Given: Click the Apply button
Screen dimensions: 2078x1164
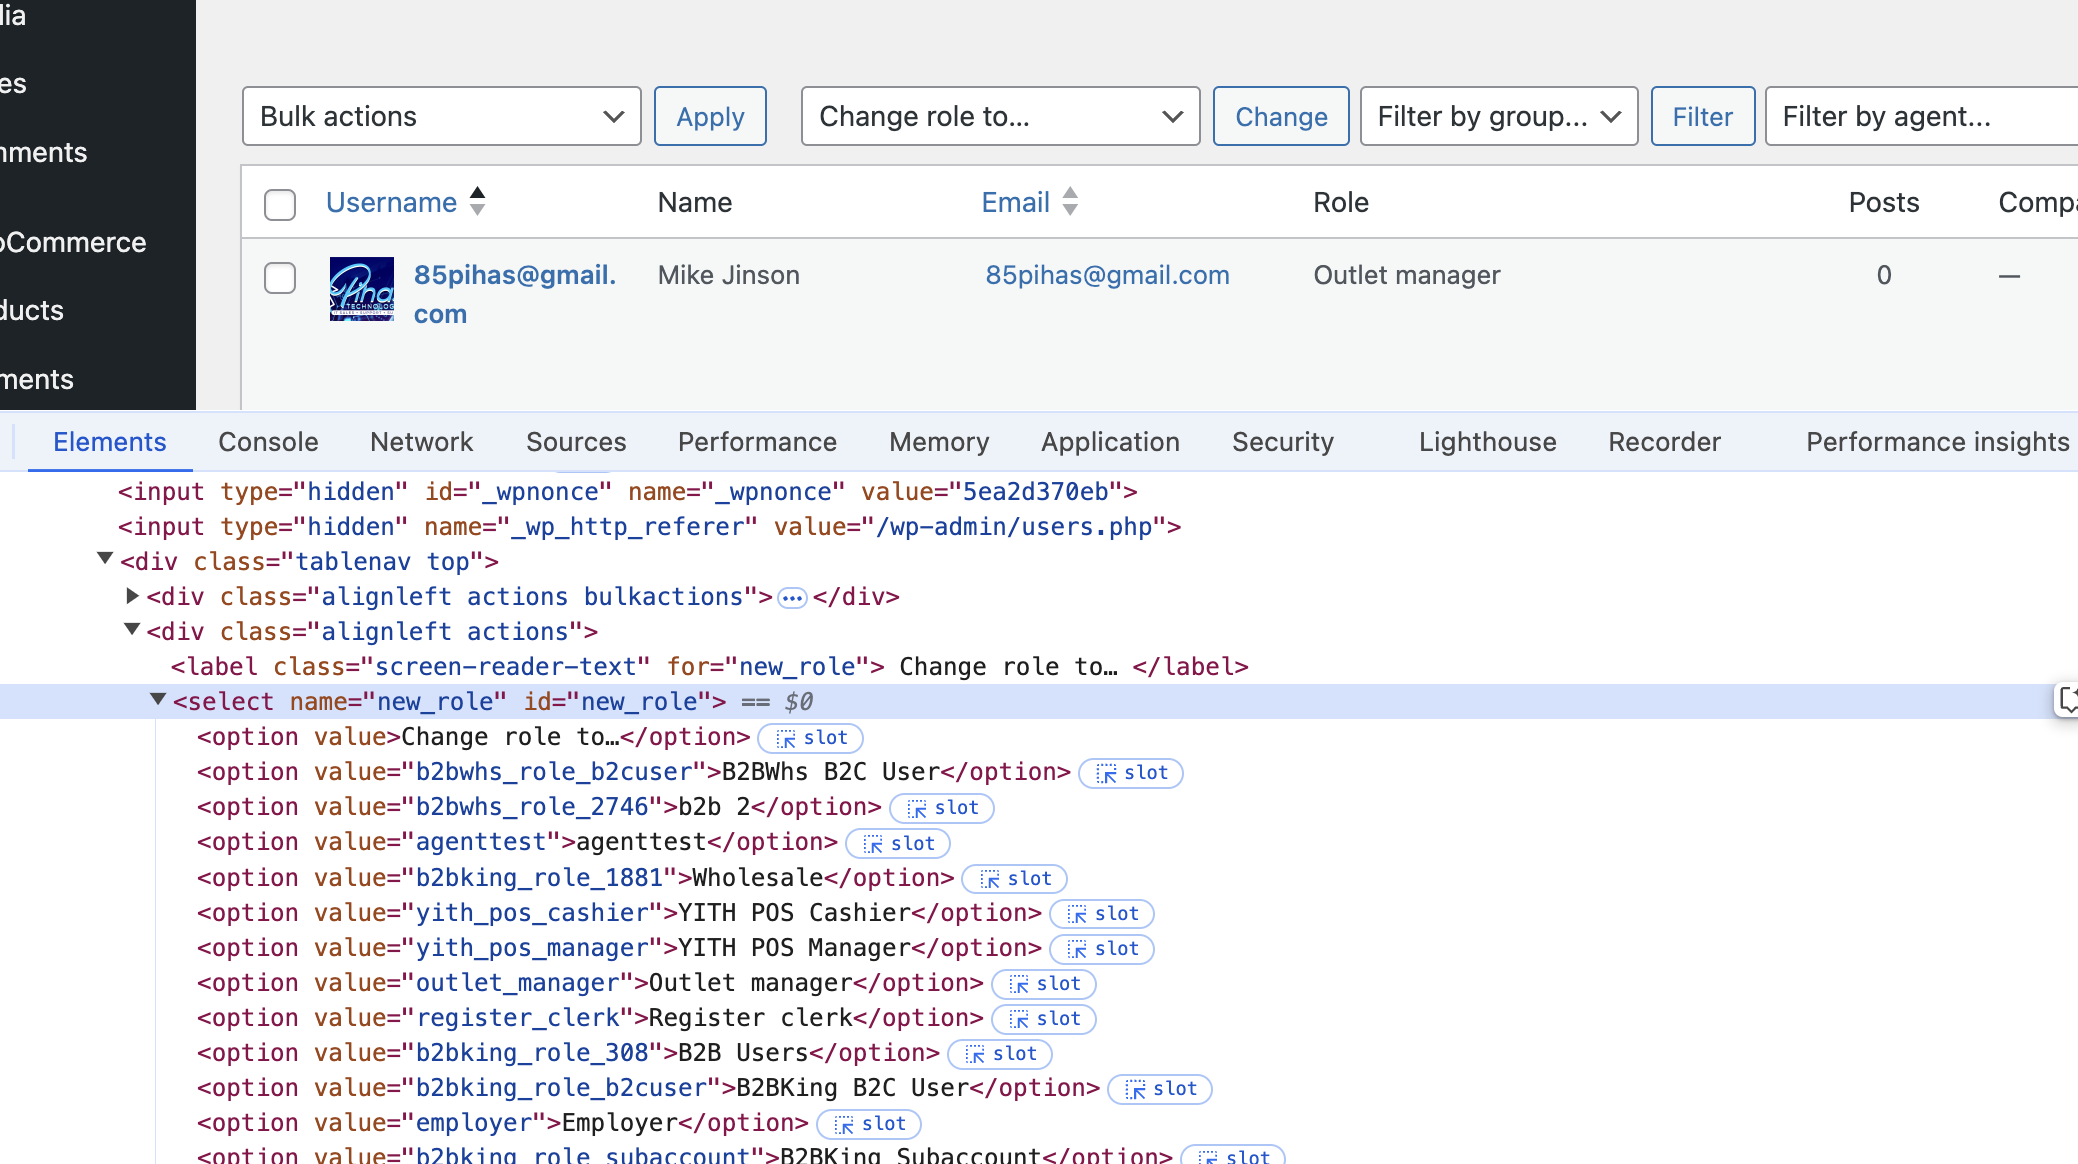Looking at the screenshot, I should pos(710,116).
